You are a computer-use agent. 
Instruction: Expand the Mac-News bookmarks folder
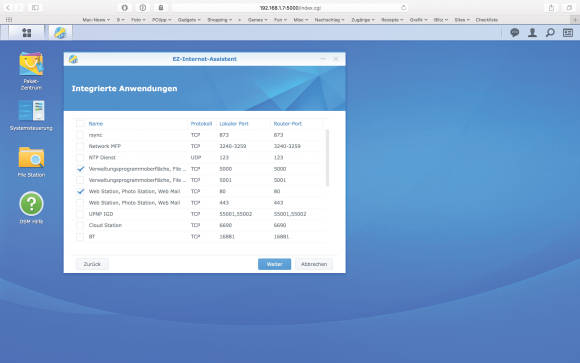pyautogui.click(x=96, y=20)
